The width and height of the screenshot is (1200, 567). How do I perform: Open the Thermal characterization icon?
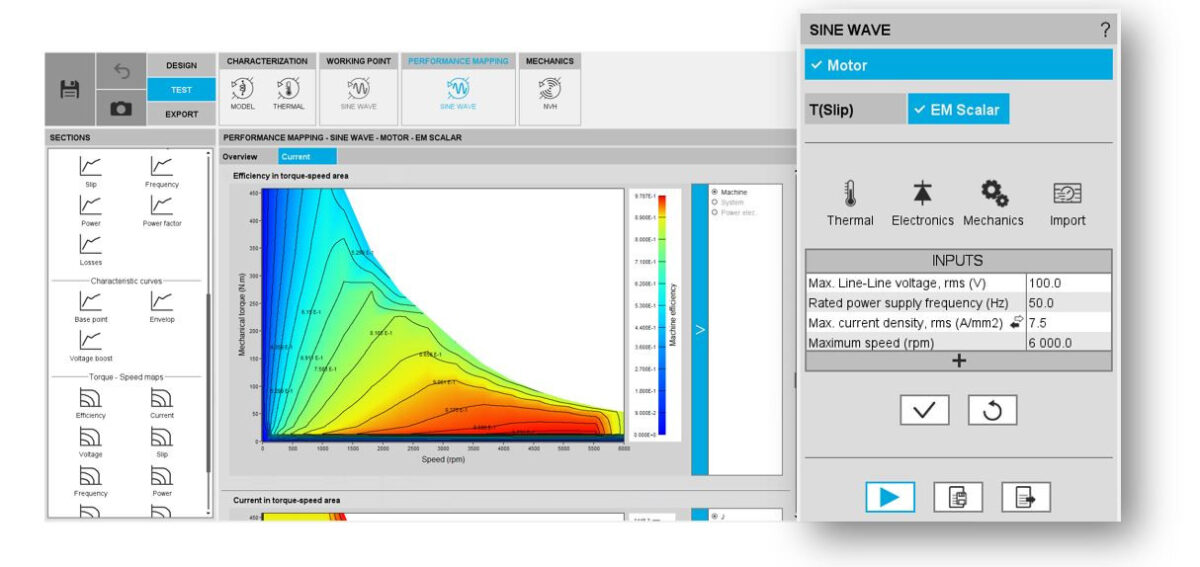pos(288,89)
